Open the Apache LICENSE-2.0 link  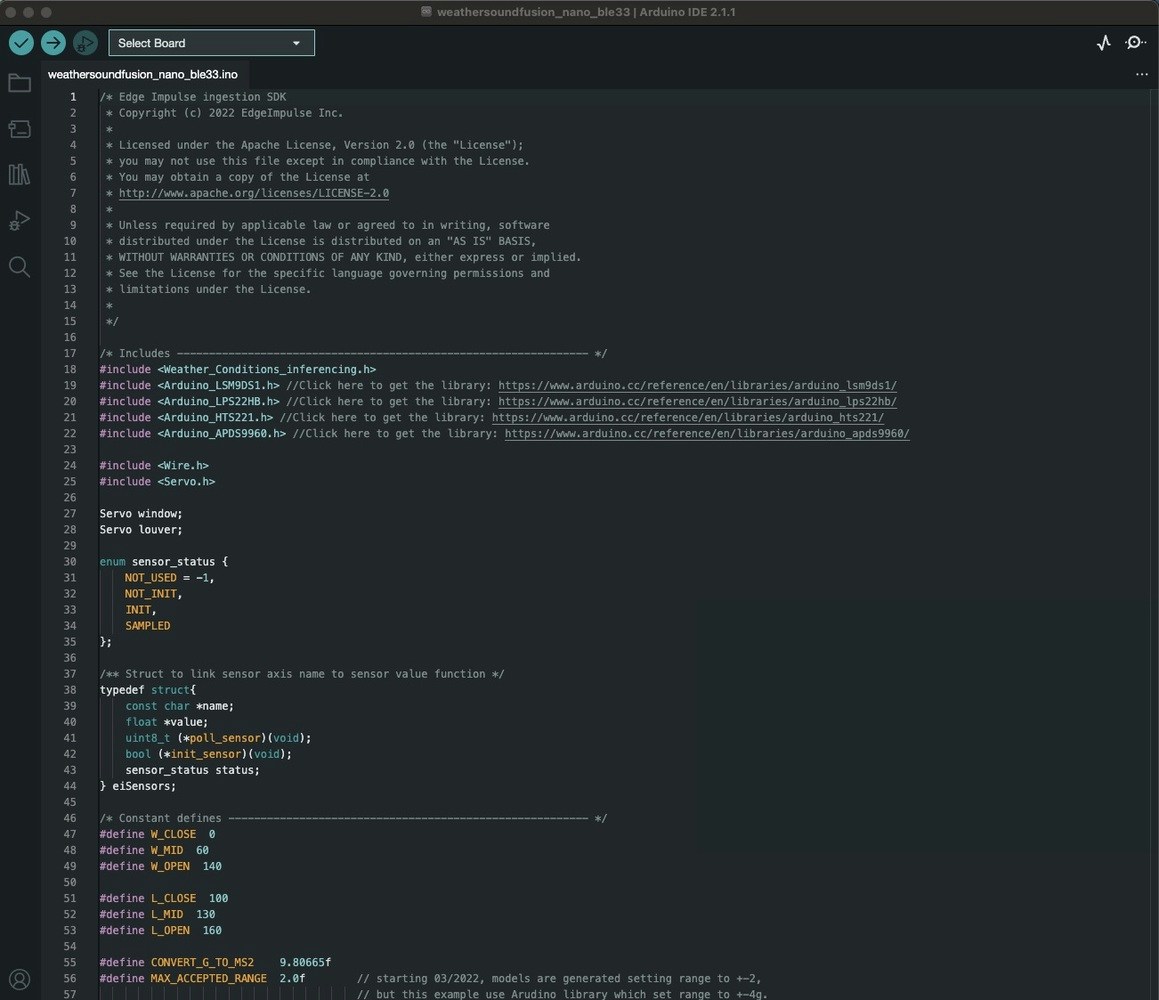coord(254,193)
